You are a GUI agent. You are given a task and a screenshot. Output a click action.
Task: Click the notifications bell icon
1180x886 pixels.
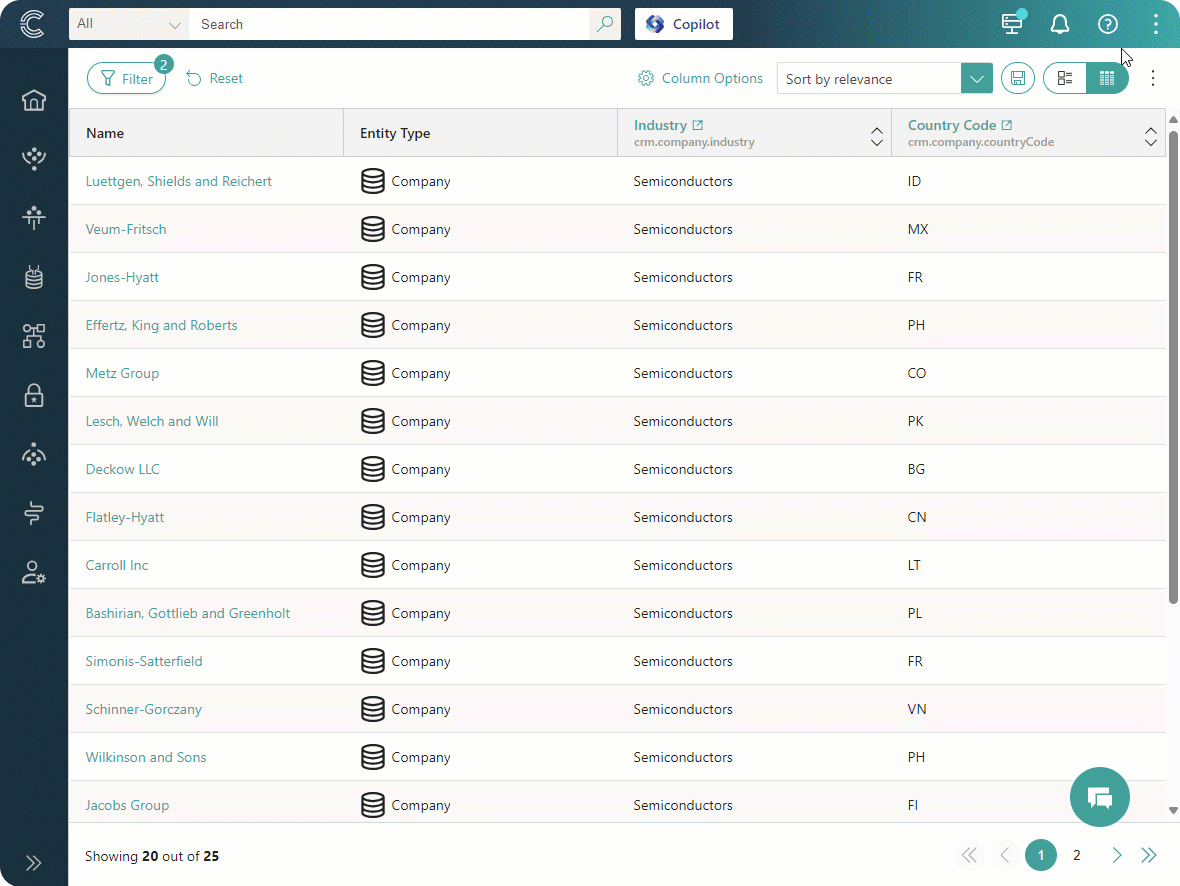tap(1059, 24)
